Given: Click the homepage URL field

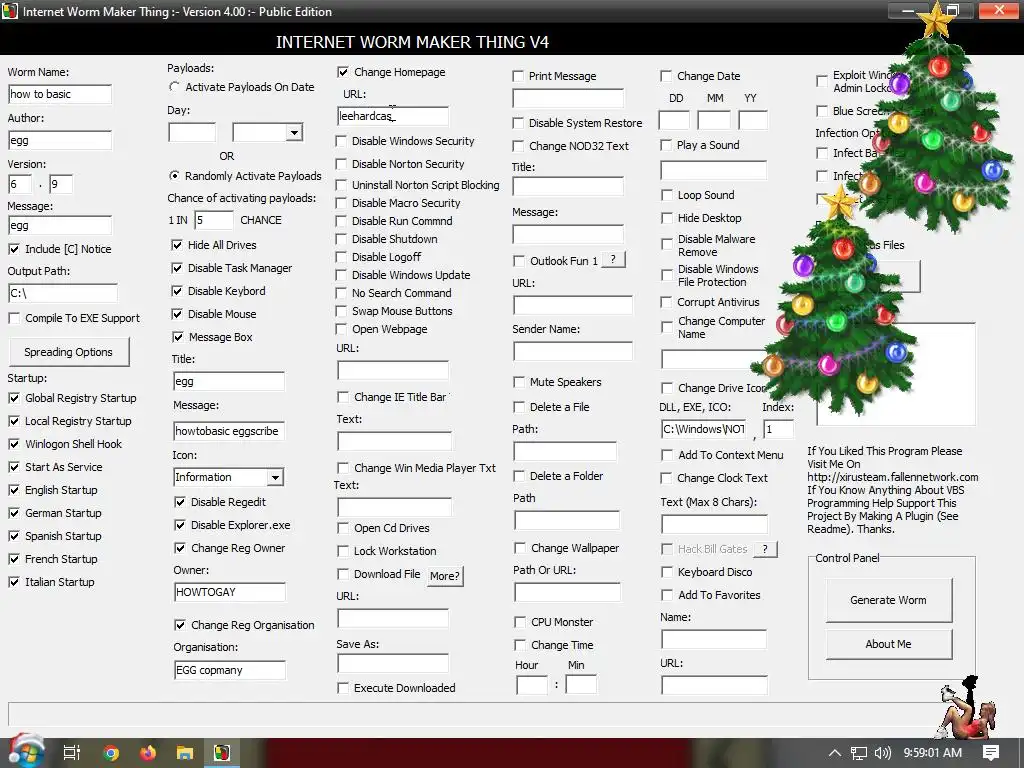Looking at the screenshot, I should (393, 116).
